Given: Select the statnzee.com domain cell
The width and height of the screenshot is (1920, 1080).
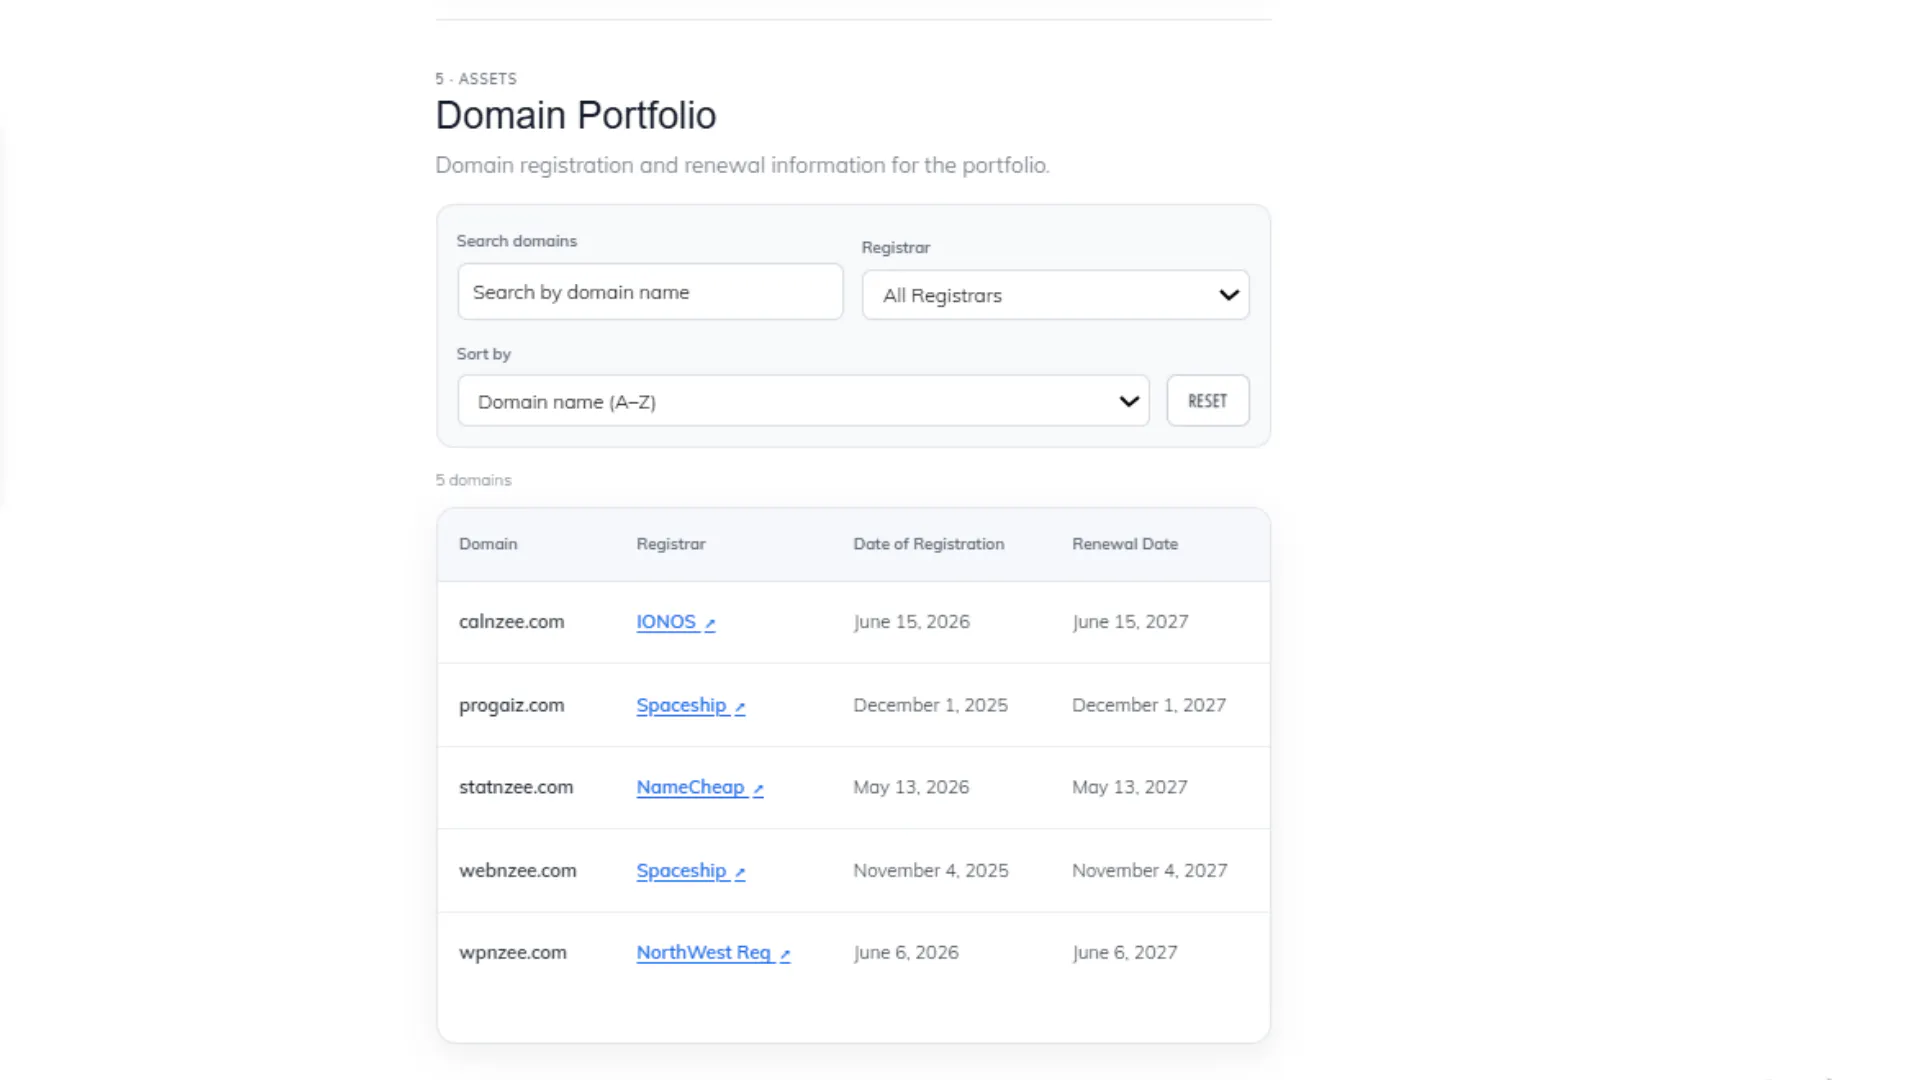Looking at the screenshot, I should [516, 788].
